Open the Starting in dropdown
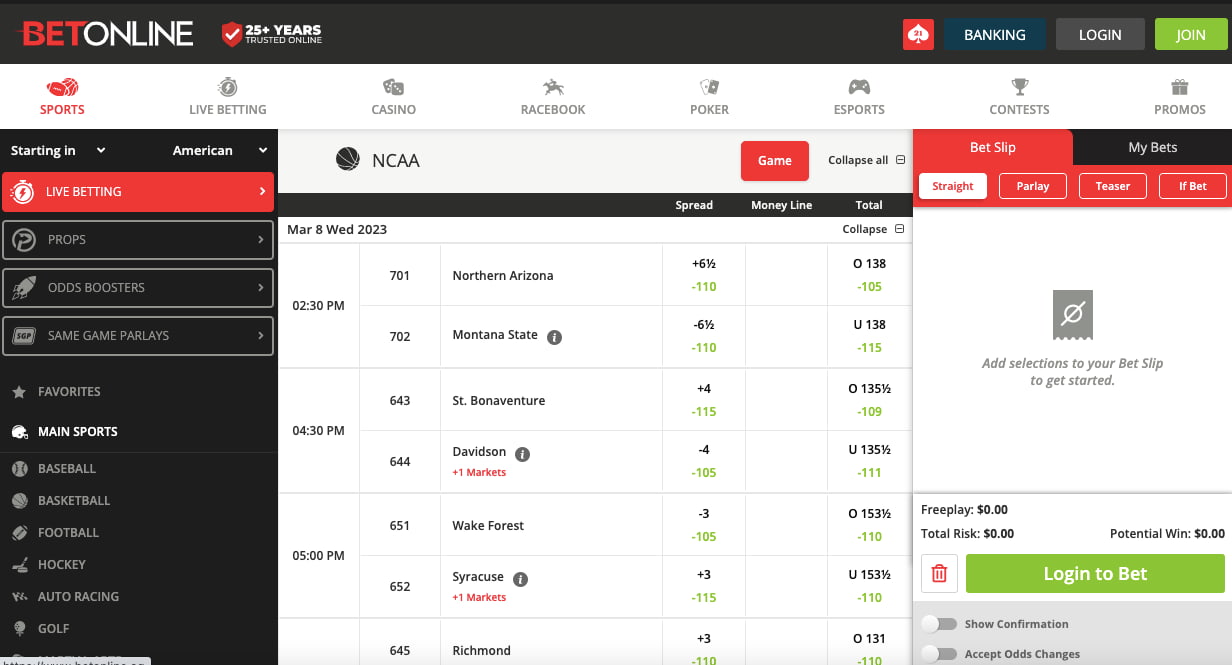Viewport: 1232px width, 665px height. pyautogui.click(x=58, y=150)
